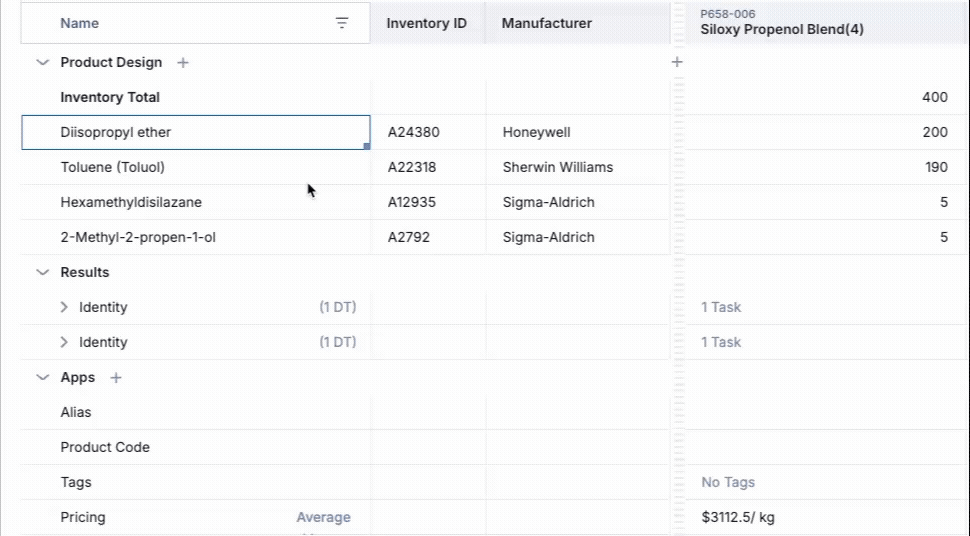The image size is (970, 536).
Task: Select the Toluene (Toluol) row name
Action: point(113,167)
